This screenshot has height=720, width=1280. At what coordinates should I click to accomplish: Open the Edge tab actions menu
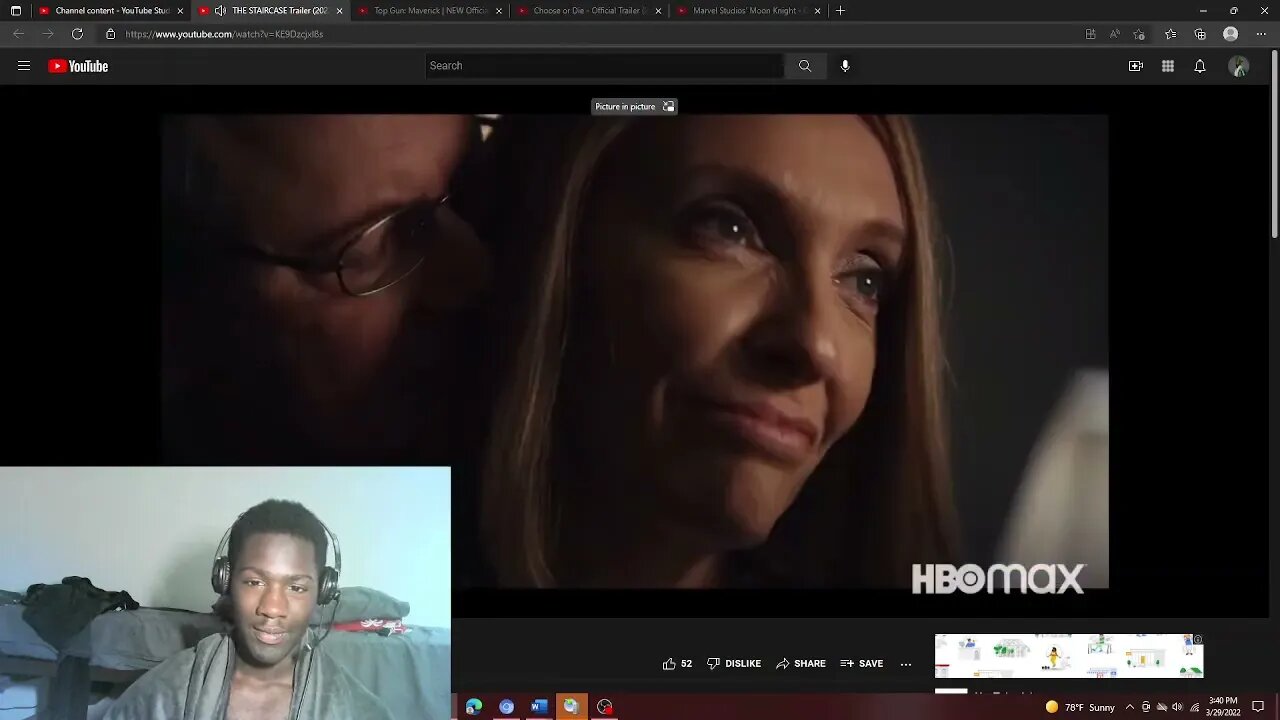(15, 11)
